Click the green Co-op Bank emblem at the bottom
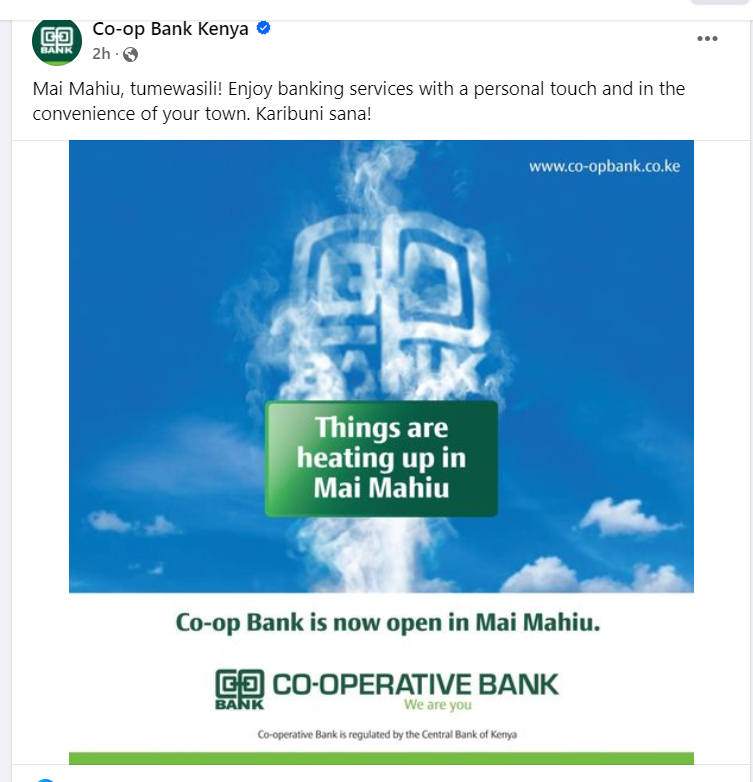Viewport: 753px width, 782px height. 239,689
